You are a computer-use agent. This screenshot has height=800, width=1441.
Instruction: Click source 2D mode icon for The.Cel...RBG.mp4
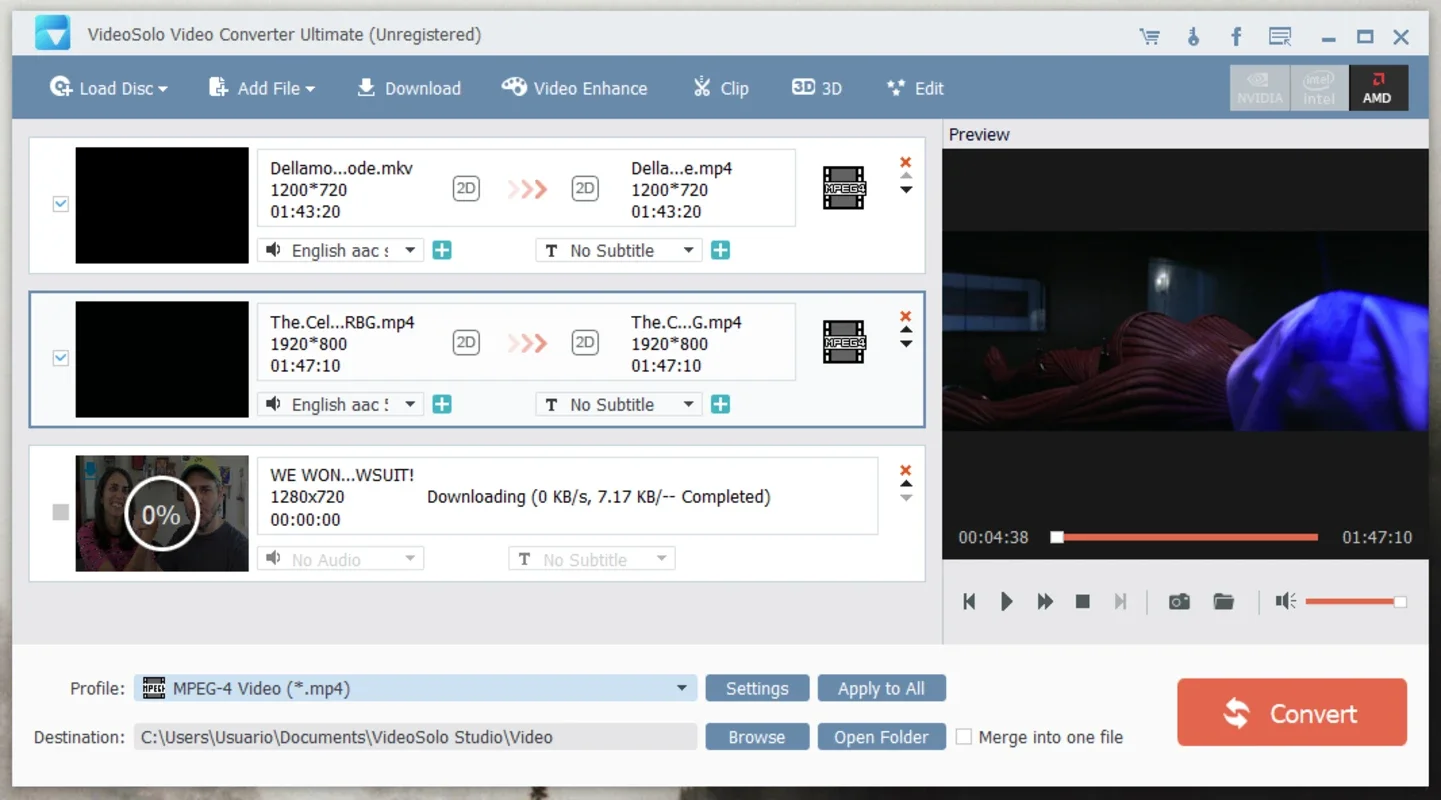point(466,342)
